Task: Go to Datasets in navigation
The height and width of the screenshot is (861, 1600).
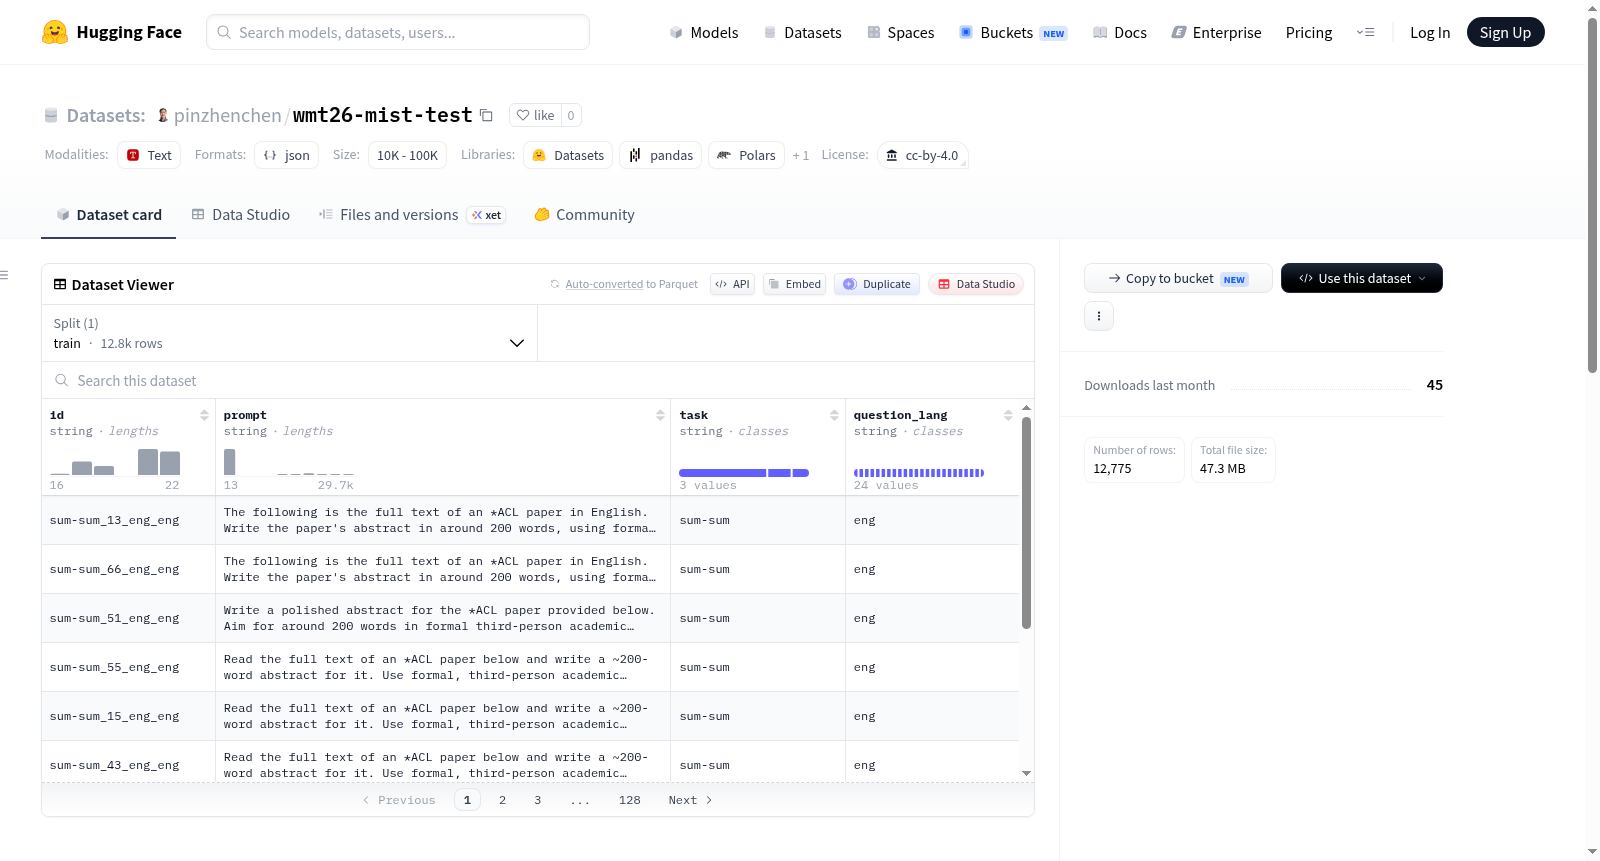Action: click(x=803, y=33)
